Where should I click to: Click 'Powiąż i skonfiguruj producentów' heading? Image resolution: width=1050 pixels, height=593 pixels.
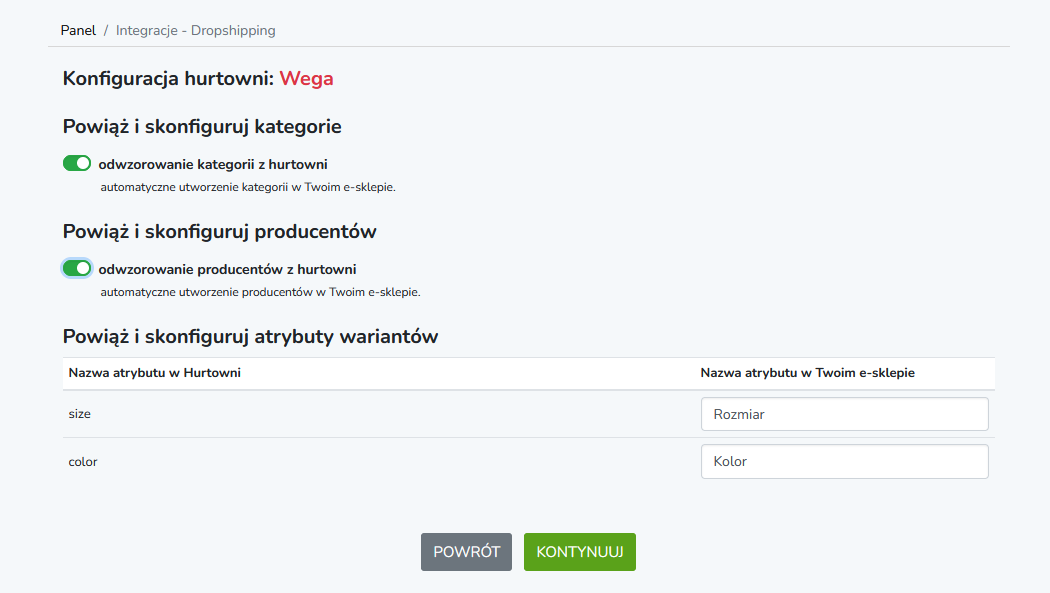click(220, 232)
